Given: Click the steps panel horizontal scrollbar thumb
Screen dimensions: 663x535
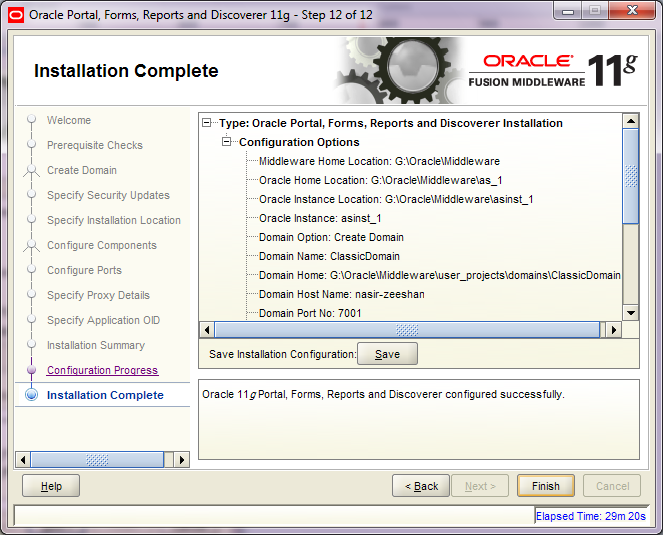Looking at the screenshot, I should (x=97, y=460).
